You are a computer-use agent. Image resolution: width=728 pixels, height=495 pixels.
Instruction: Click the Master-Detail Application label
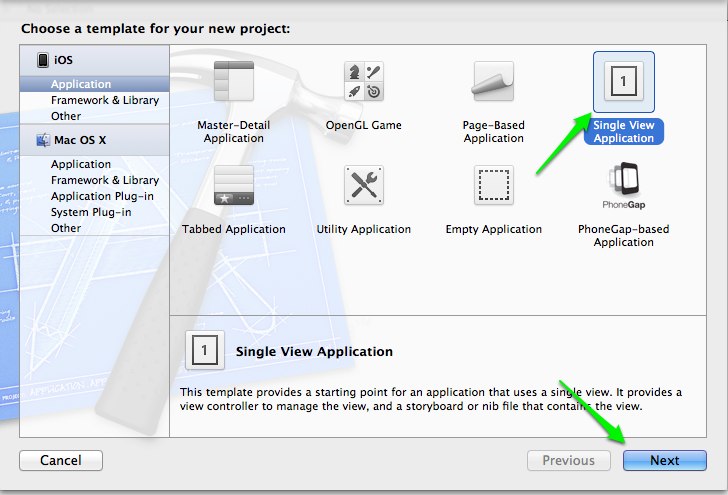point(234,131)
